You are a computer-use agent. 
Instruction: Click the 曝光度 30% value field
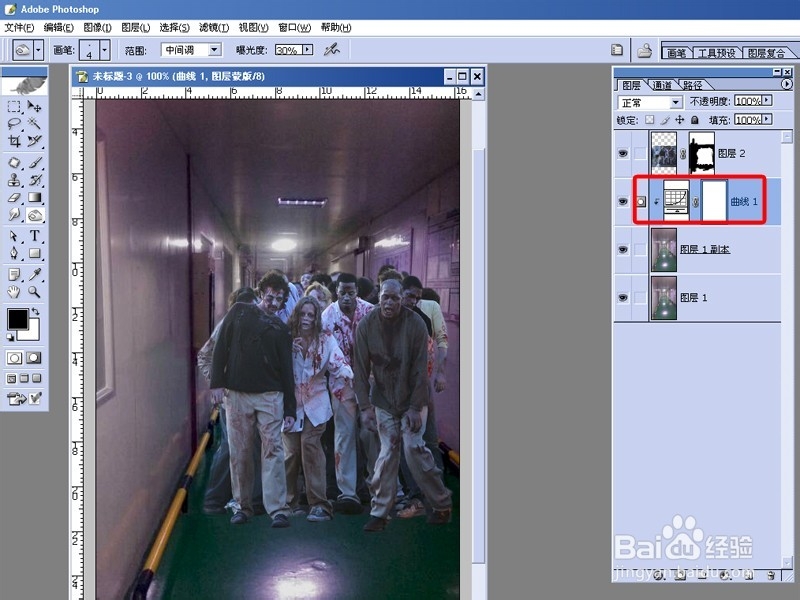pos(288,49)
